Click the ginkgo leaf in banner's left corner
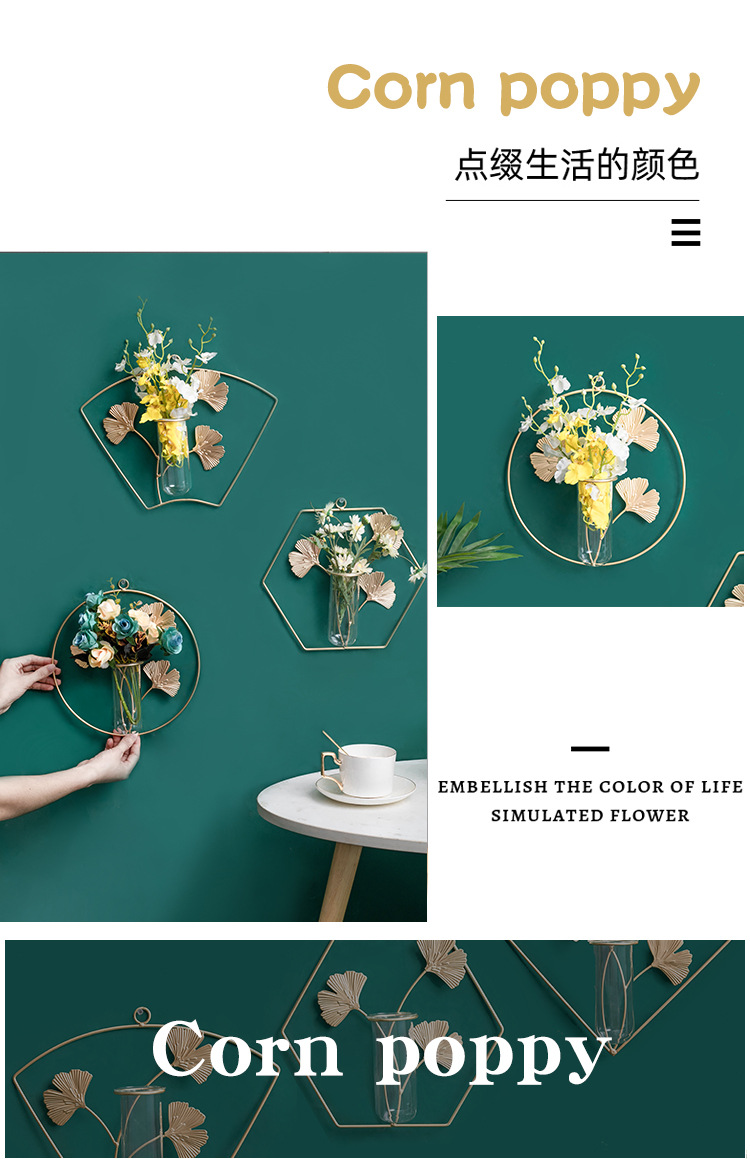This screenshot has height=1159, width=750. pos(68,1095)
